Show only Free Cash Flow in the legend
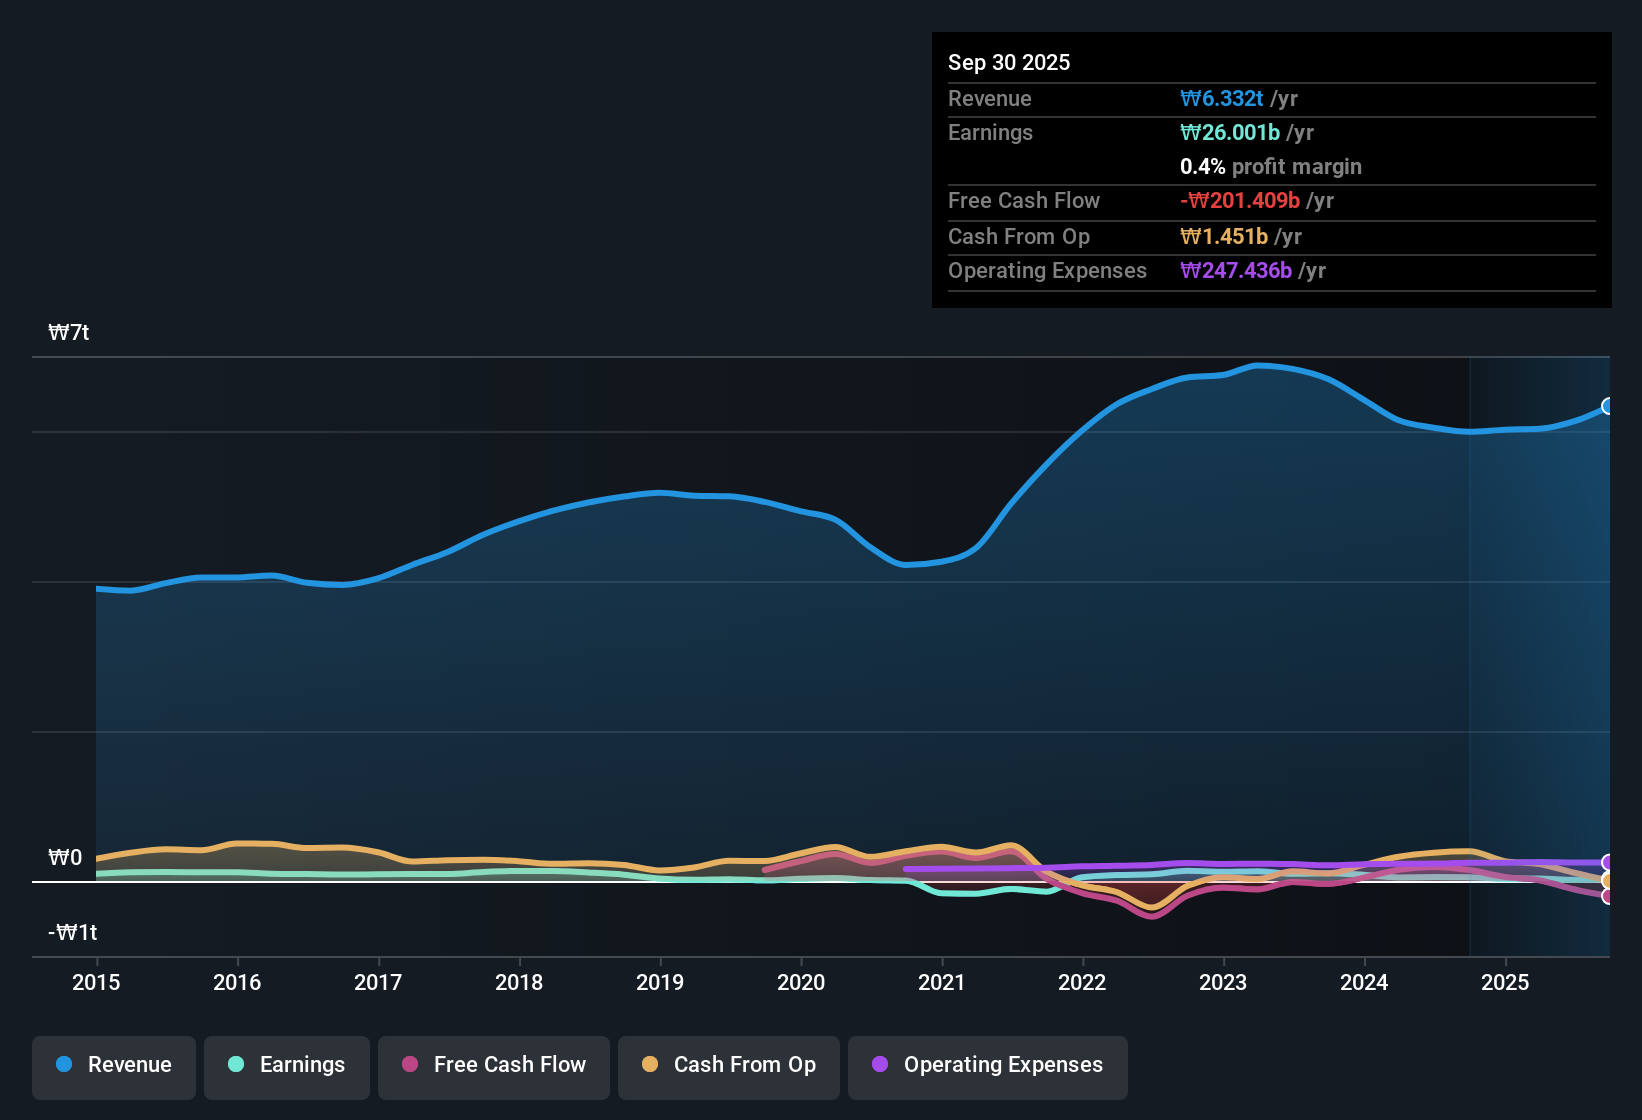 [493, 1066]
